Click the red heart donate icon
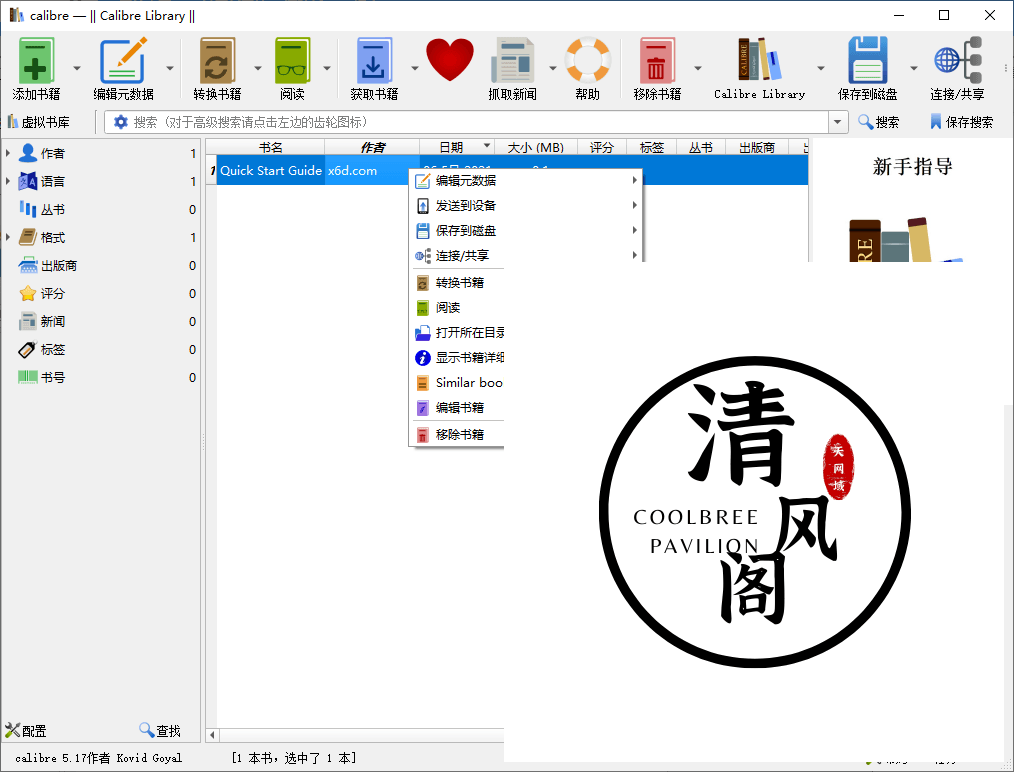Screen dimensions: 1014x772 (x=449, y=59)
